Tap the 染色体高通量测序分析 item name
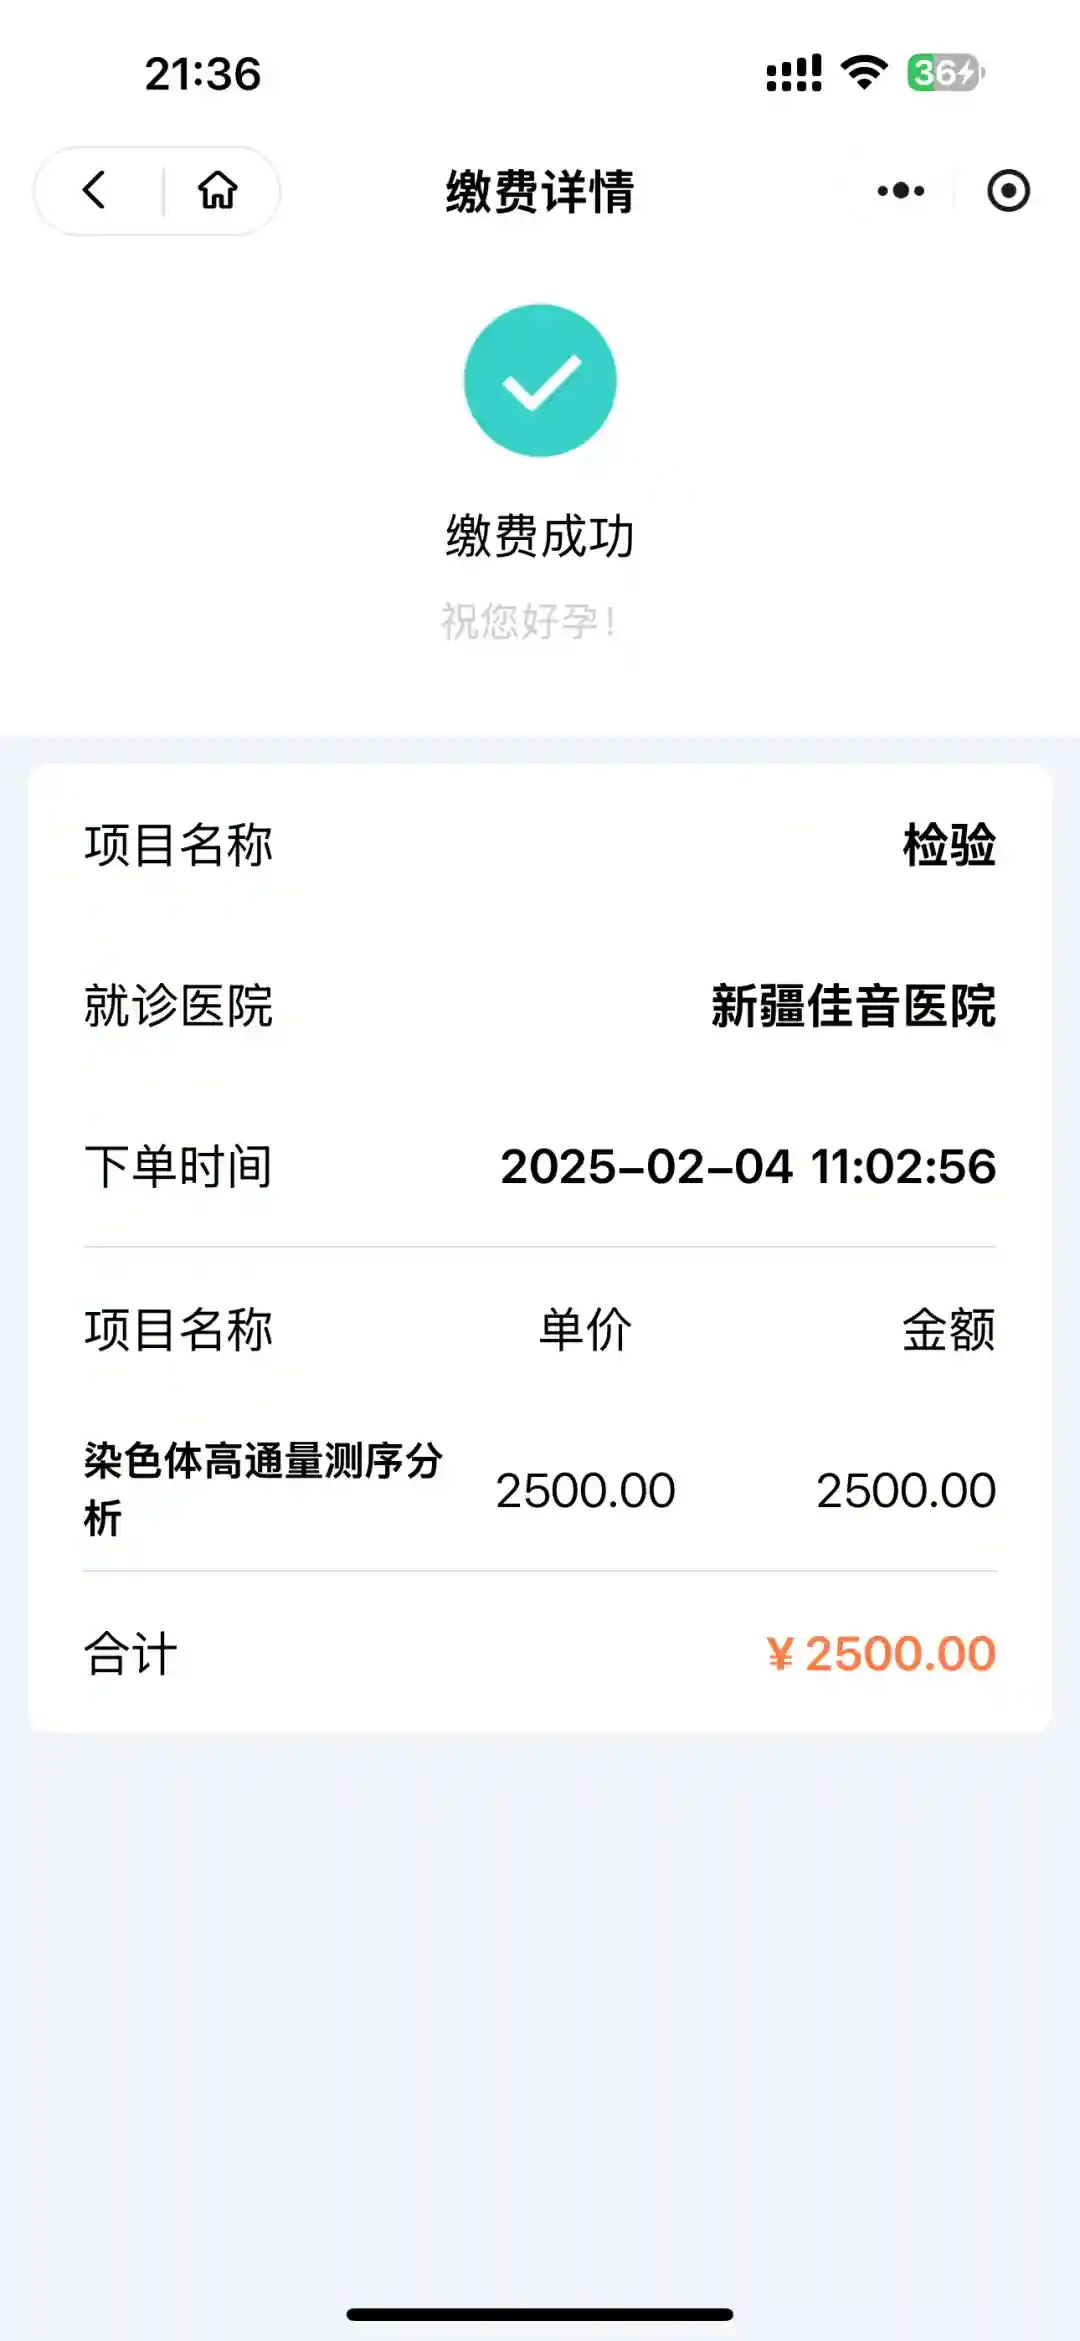Viewport: 1080px width, 2341px height. [263, 1489]
